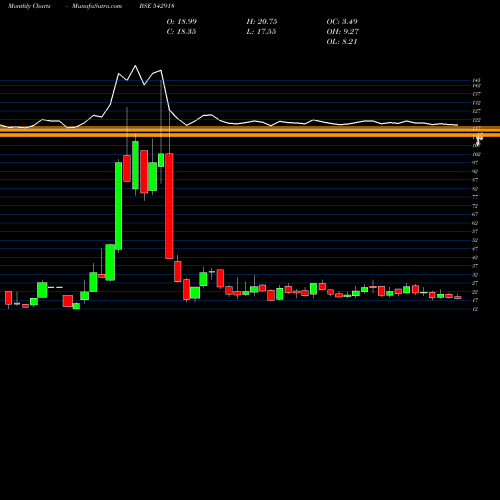The height and width of the screenshot is (500, 500).
Task: Click the MunafaSutra.com label
Action: click(97, 6)
